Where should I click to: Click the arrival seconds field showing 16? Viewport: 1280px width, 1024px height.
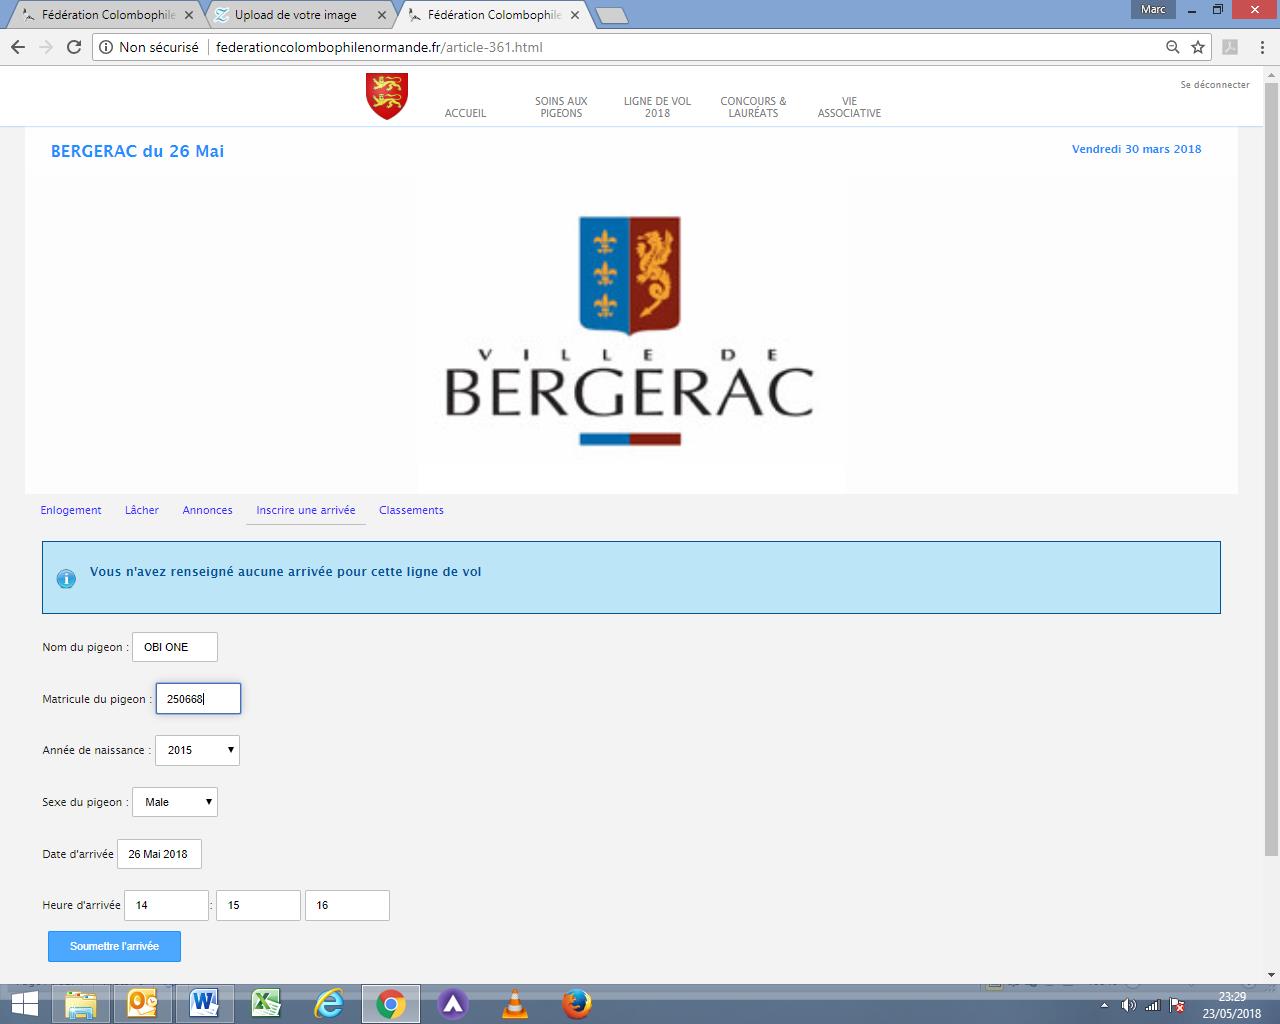(347, 905)
